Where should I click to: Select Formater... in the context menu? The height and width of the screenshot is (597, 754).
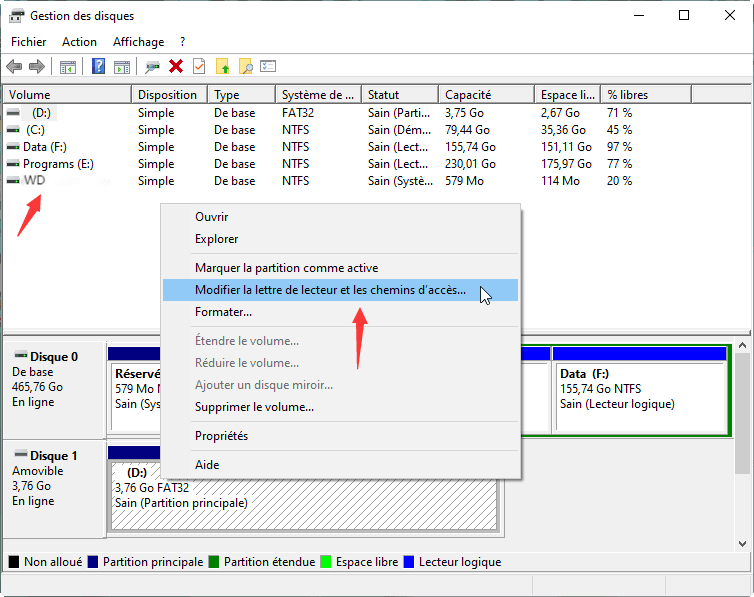223,312
